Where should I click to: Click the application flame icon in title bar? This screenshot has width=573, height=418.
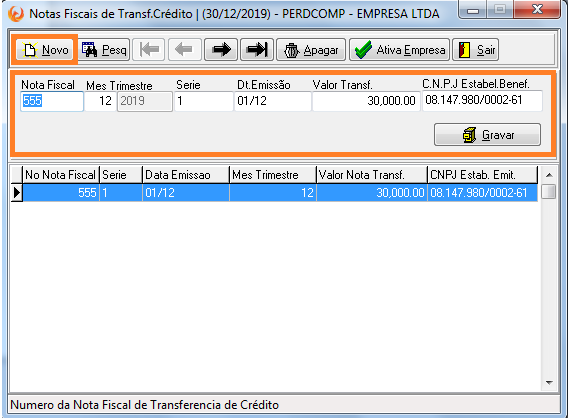(16, 14)
